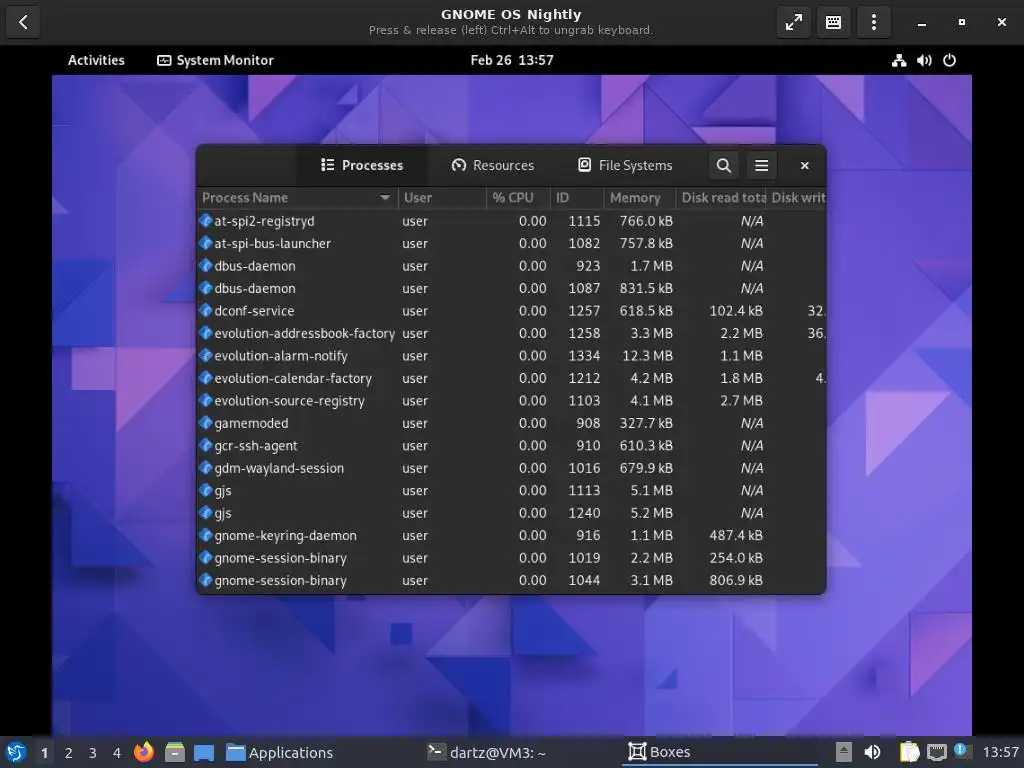
Task: Select the gcr-ssh-agent process
Action: [511, 445]
